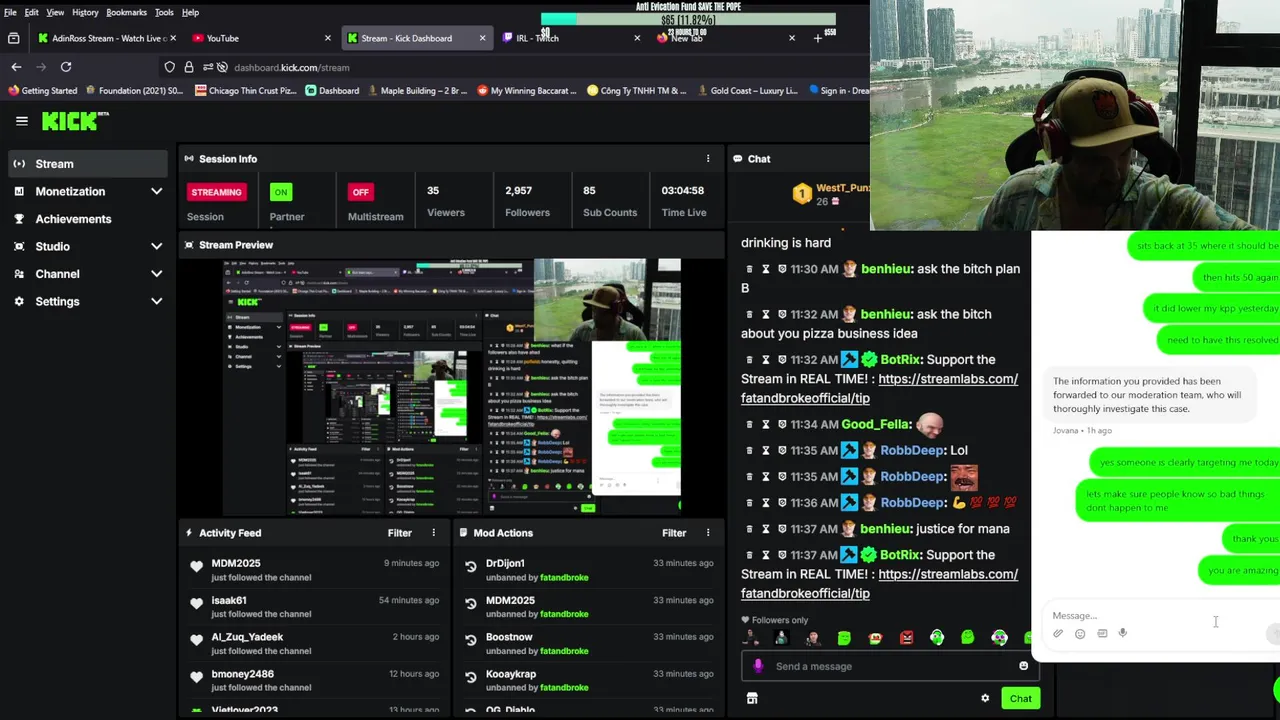Open Chicago Thin Crust Pizza bookmark
This screenshot has height=720, width=1280.
tap(245, 91)
